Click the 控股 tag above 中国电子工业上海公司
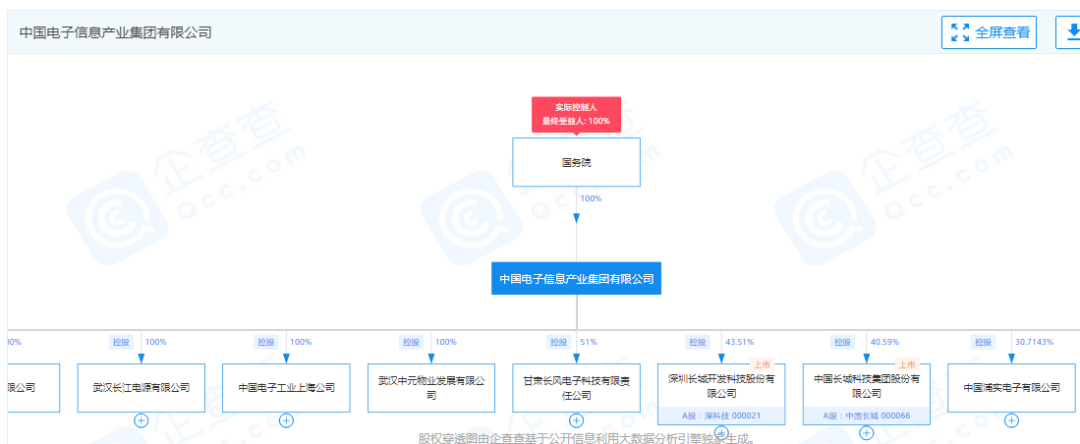This screenshot has height=444, width=1080. (x=266, y=341)
